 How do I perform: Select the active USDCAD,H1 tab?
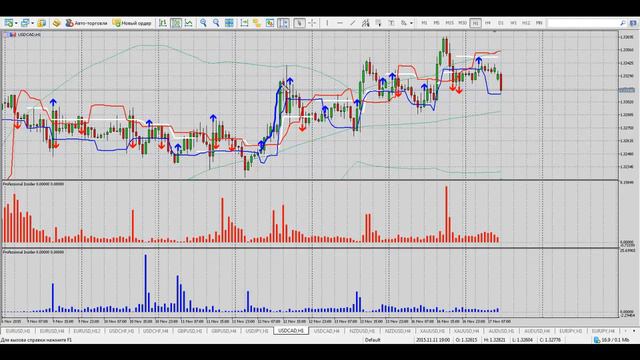click(x=291, y=331)
